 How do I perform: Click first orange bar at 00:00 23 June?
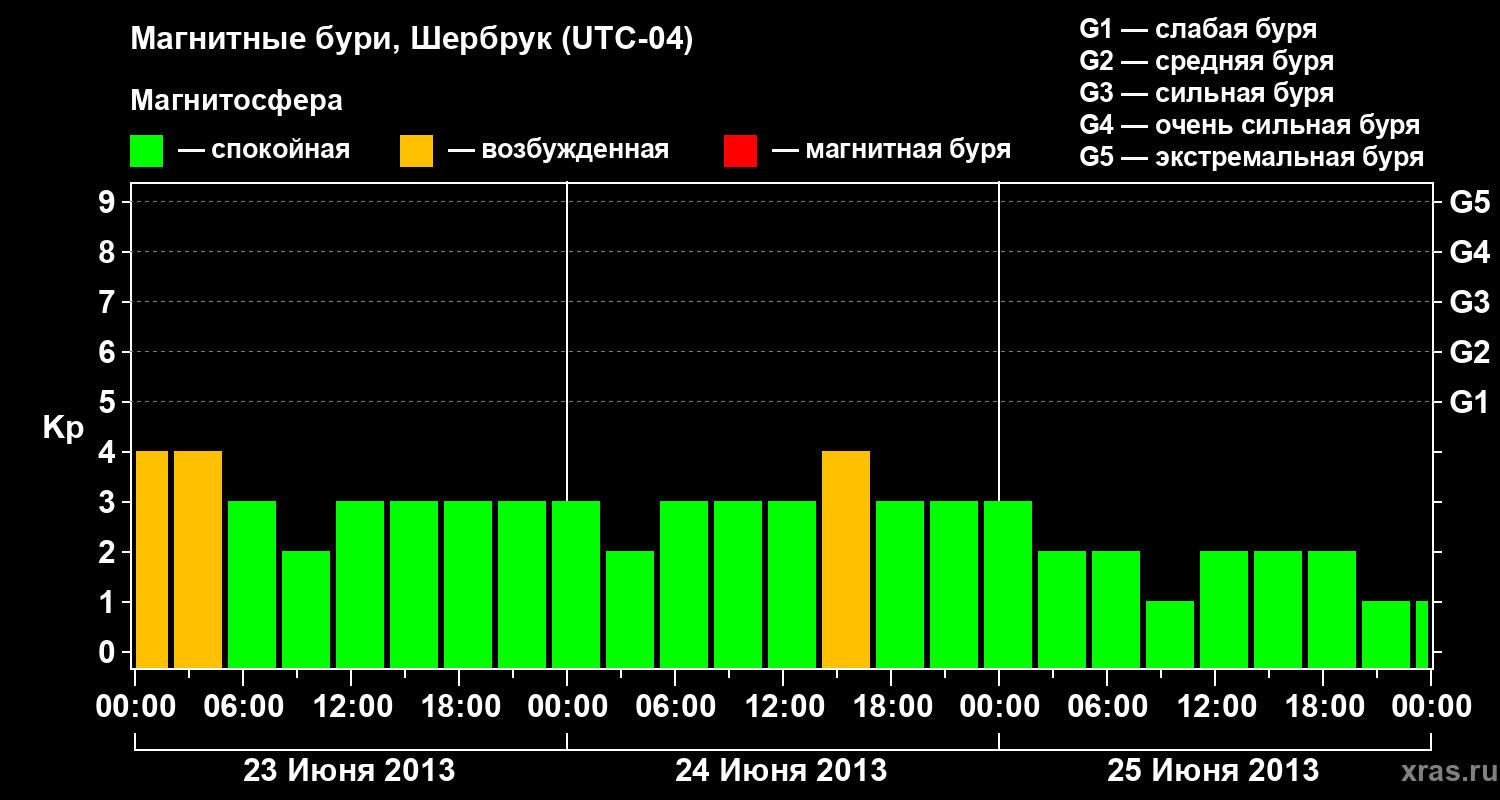(152, 560)
